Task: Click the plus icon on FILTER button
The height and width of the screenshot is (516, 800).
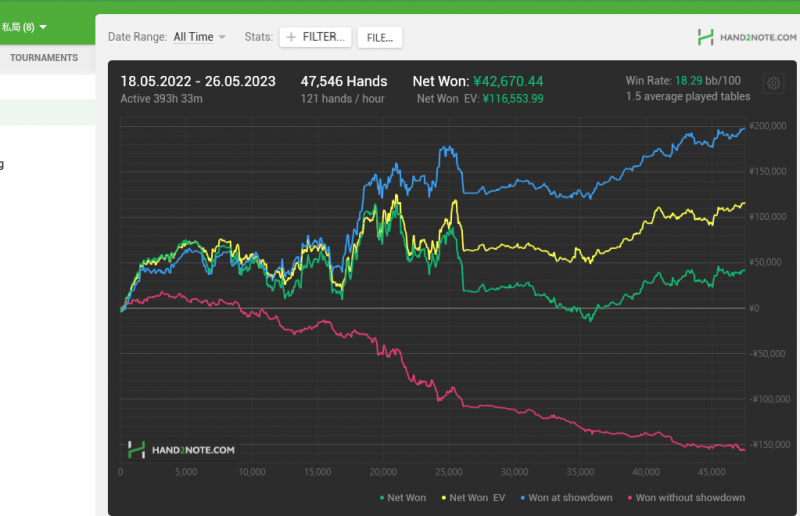Action: [x=291, y=37]
